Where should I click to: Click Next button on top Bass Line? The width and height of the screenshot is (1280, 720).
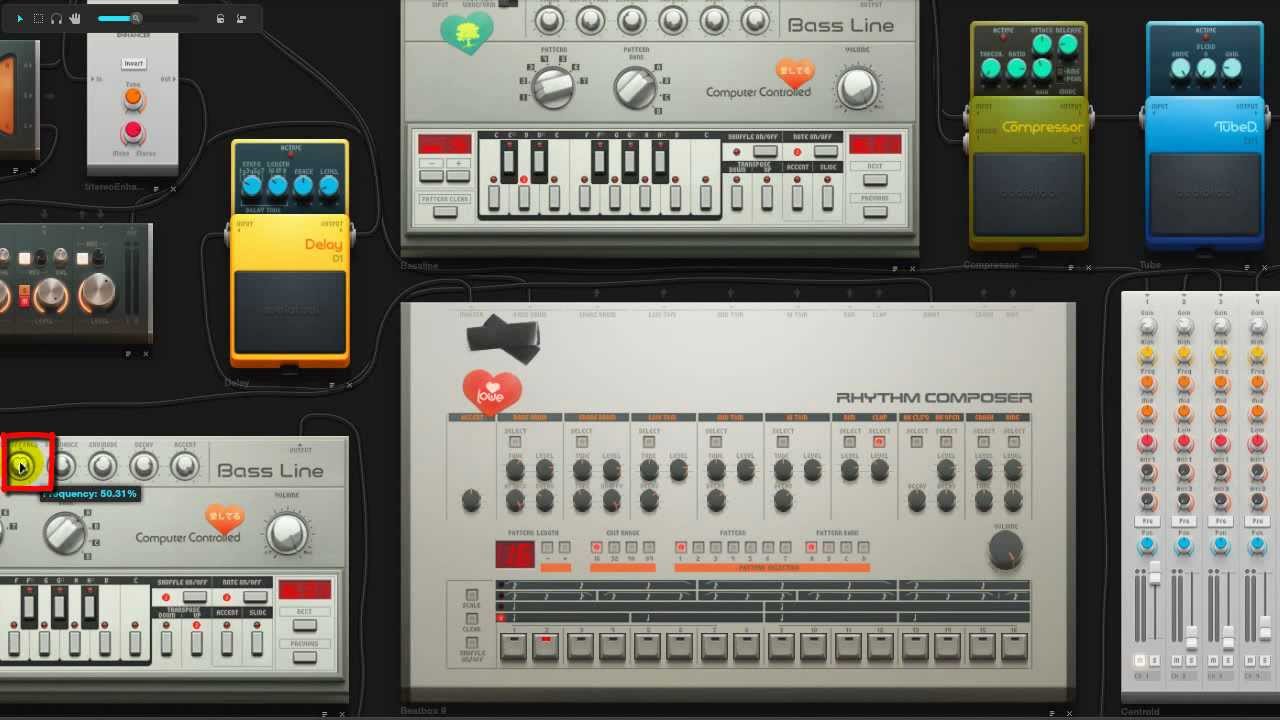(875, 180)
